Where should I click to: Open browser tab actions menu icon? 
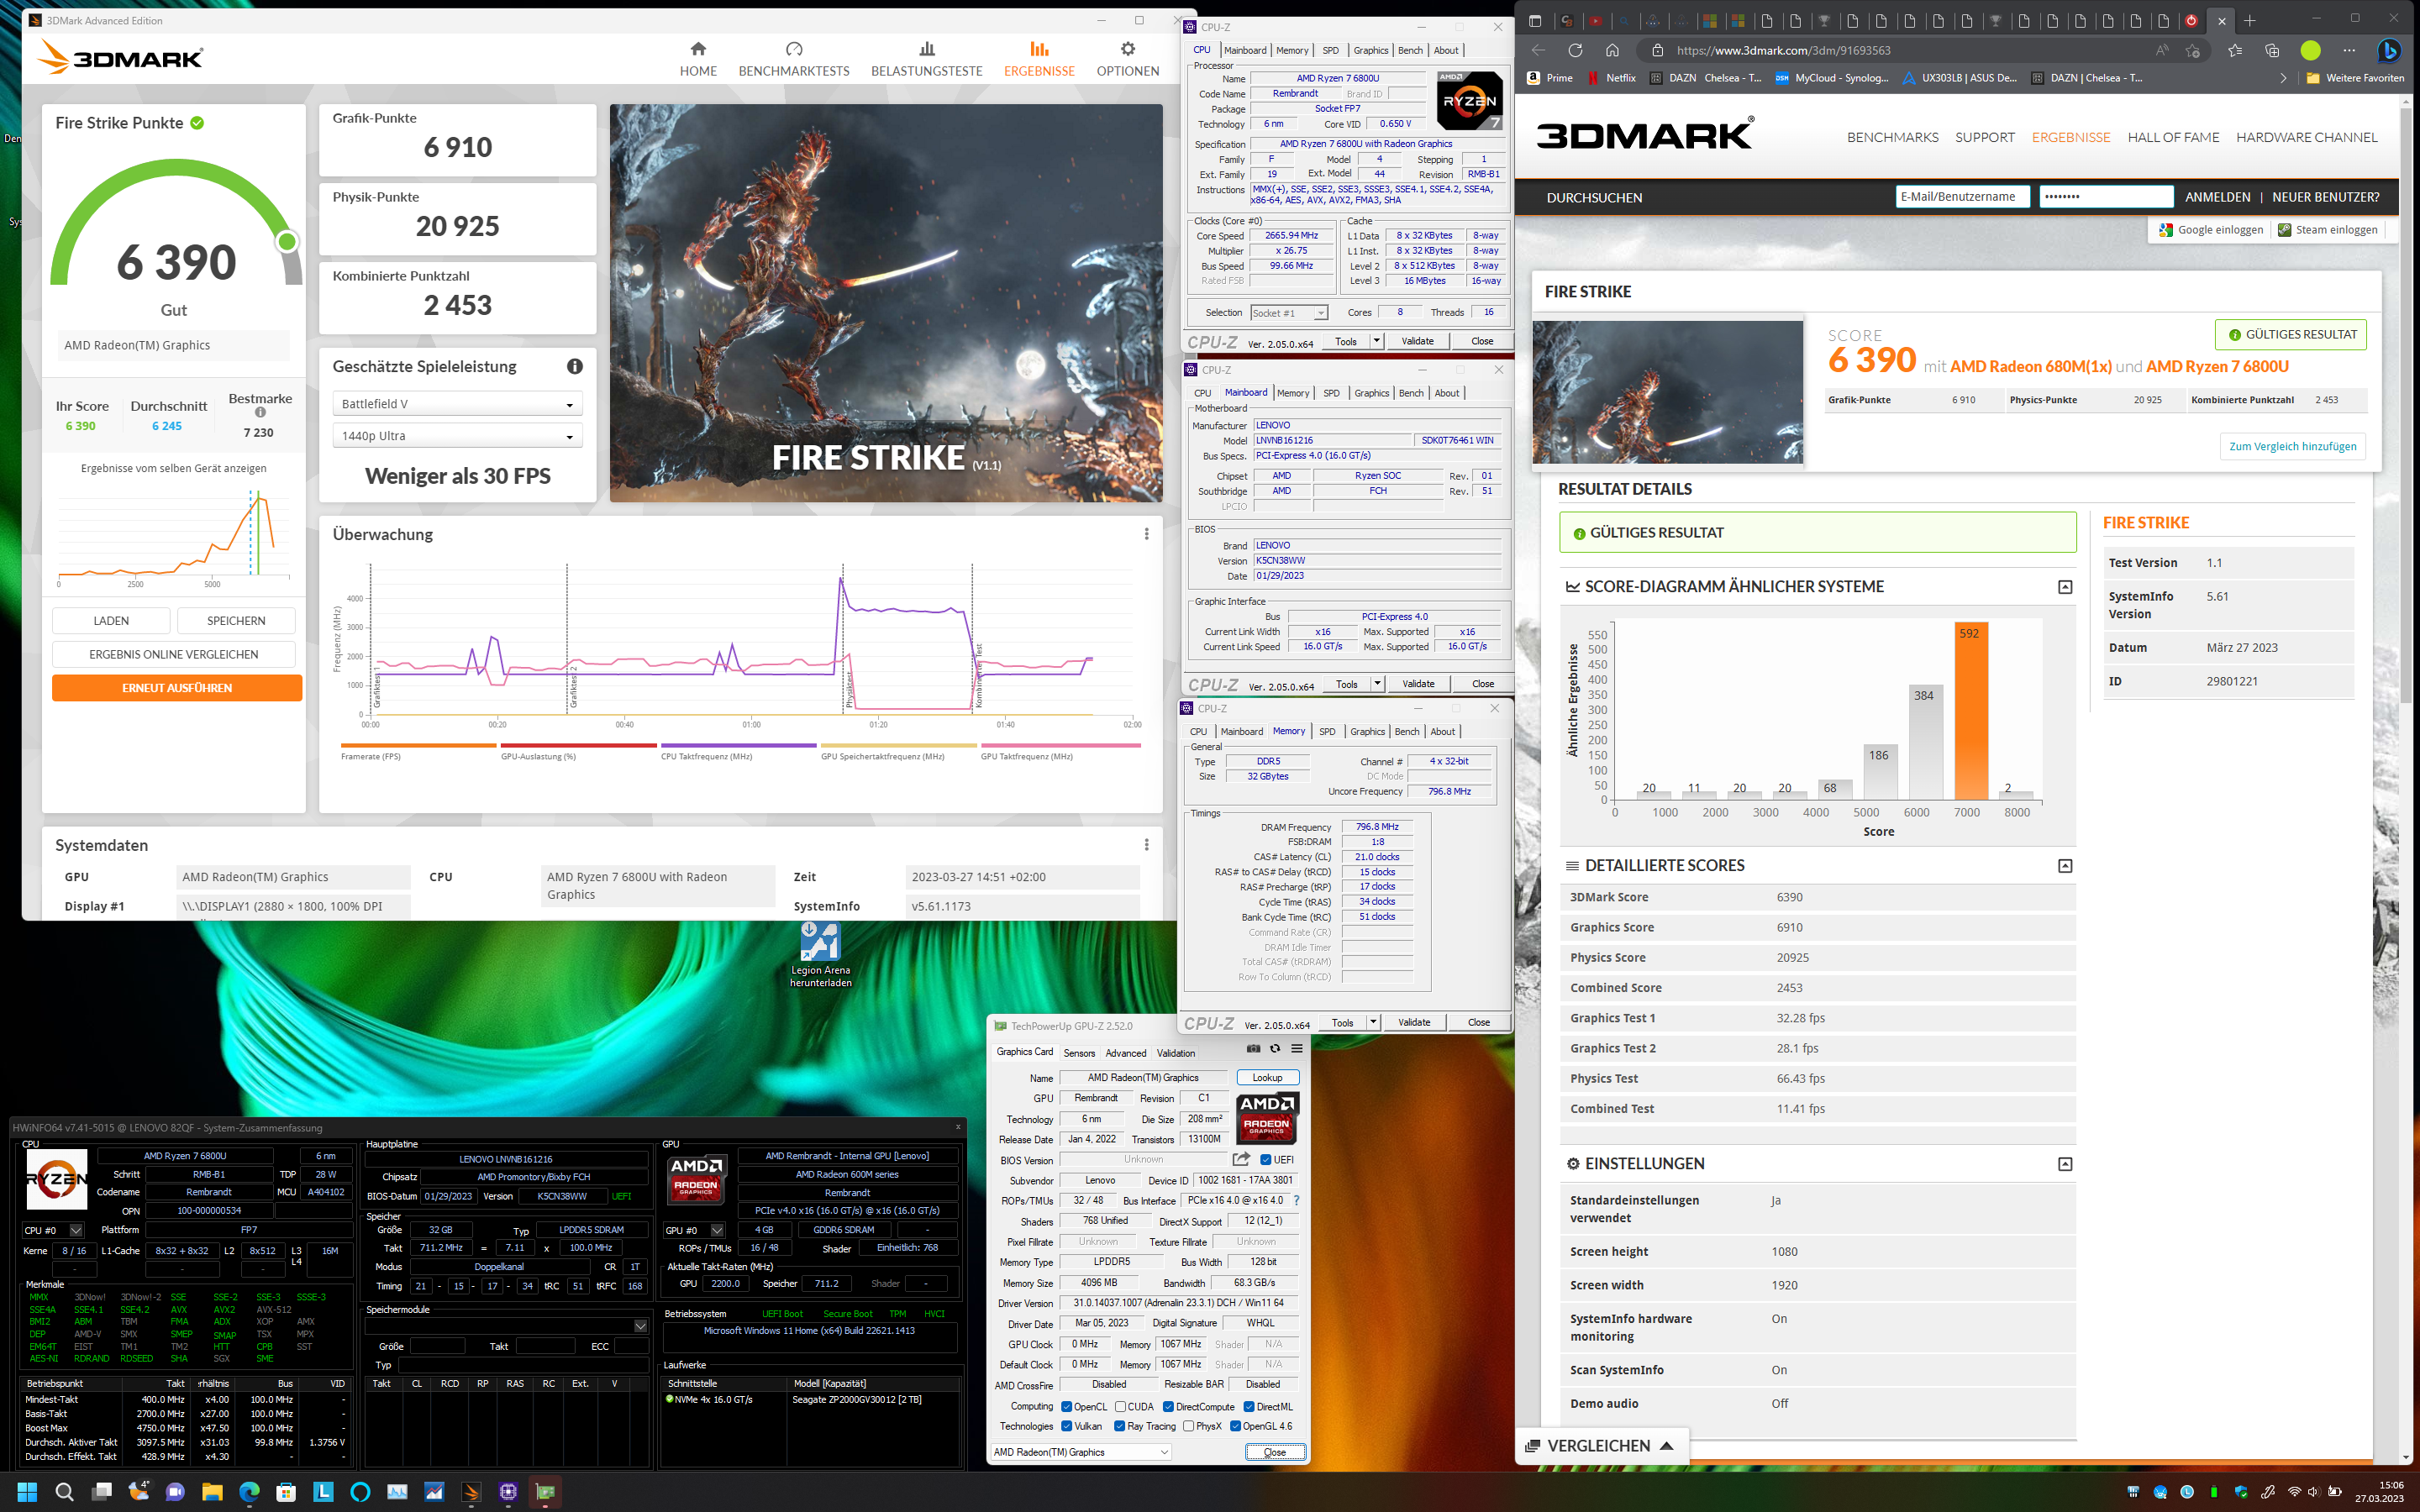point(1535,20)
